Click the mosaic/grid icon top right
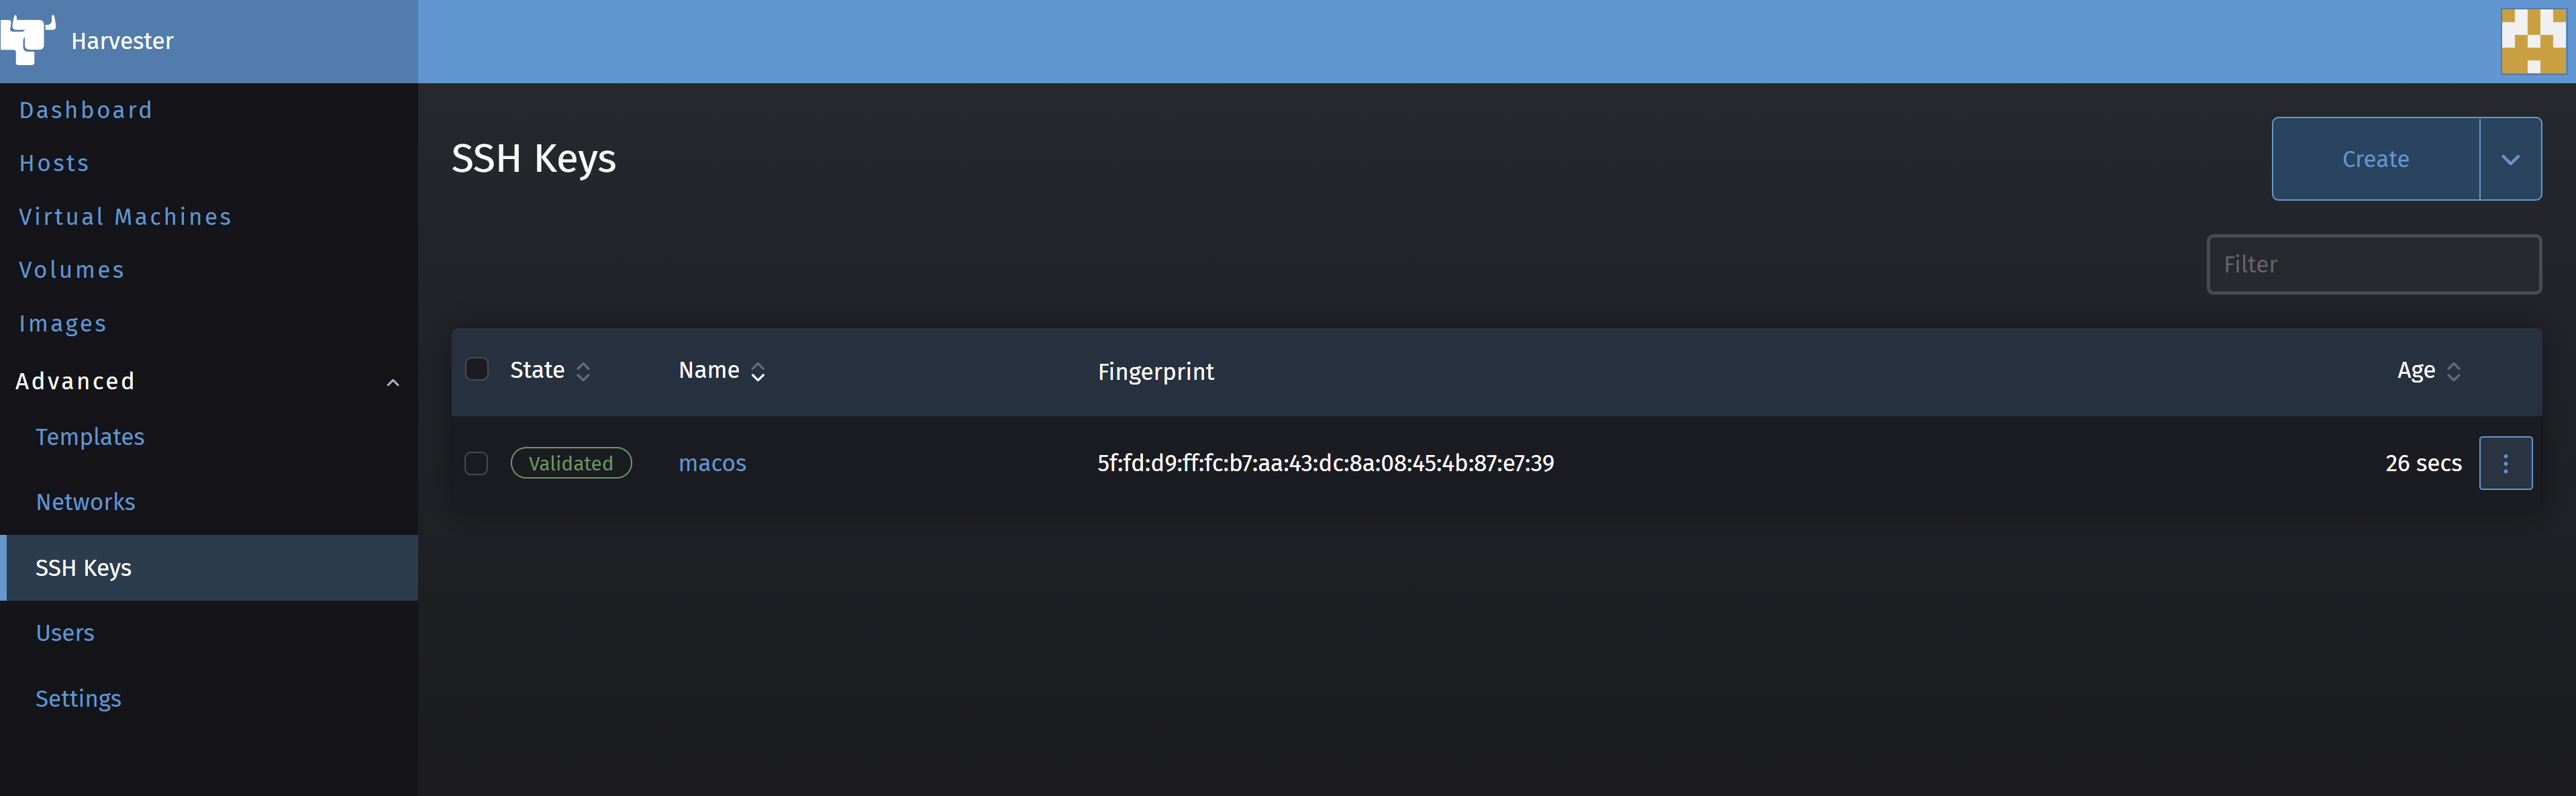2576x796 pixels. 2536,41
